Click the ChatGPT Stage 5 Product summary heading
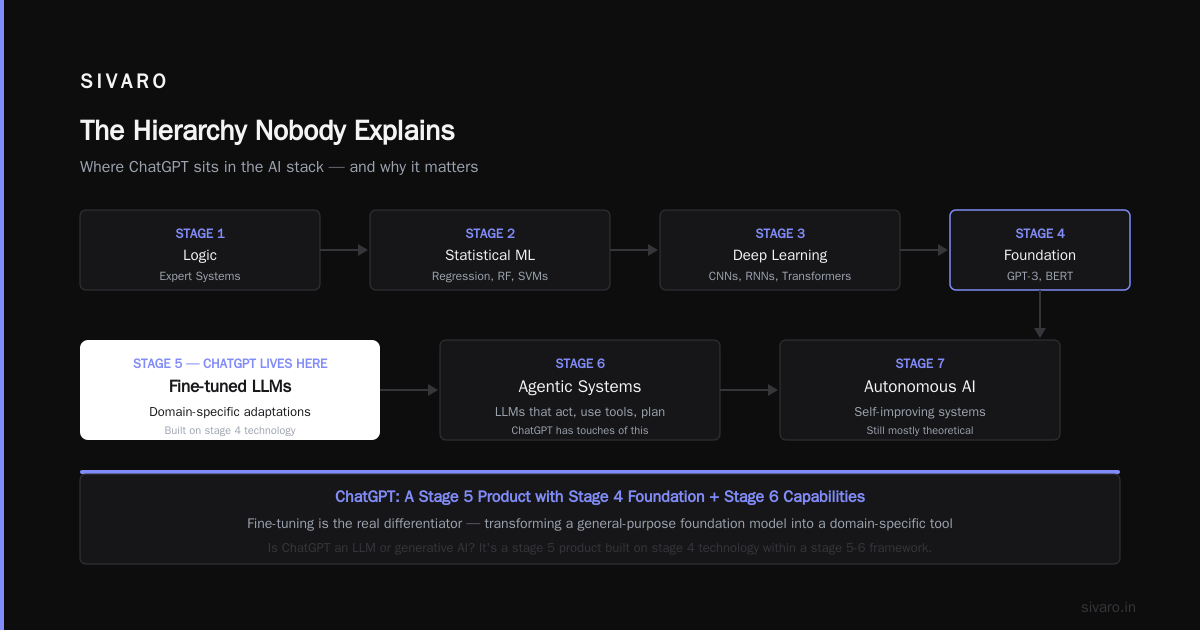 point(600,496)
